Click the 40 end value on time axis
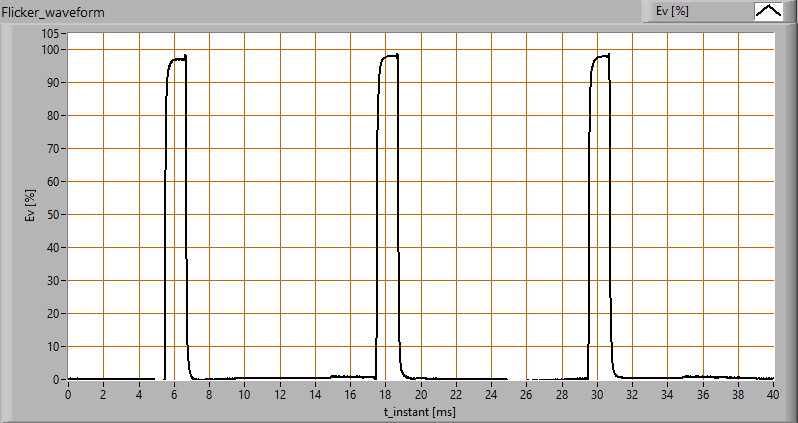Image resolution: width=798 pixels, height=423 pixels. click(x=773, y=395)
